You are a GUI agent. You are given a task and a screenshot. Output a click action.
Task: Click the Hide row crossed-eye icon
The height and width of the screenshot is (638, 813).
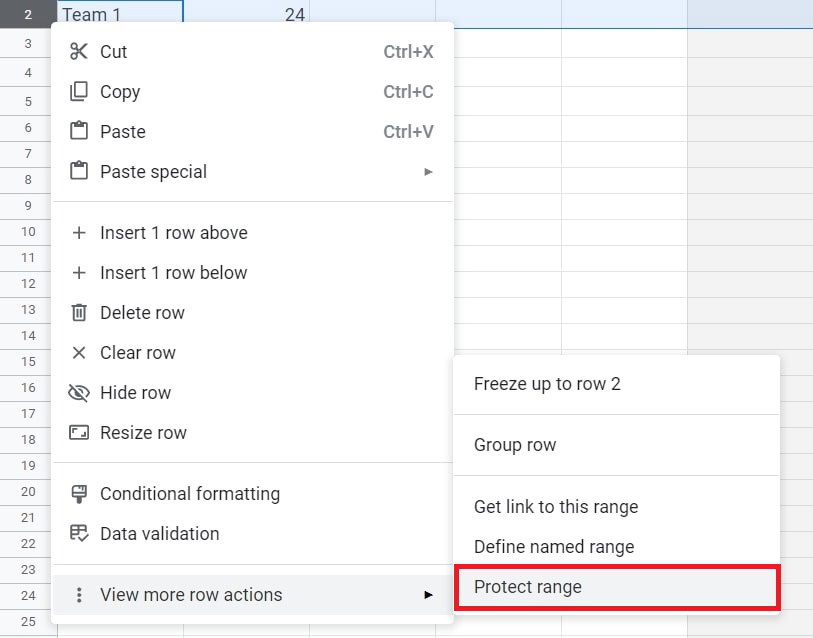coord(79,392)
